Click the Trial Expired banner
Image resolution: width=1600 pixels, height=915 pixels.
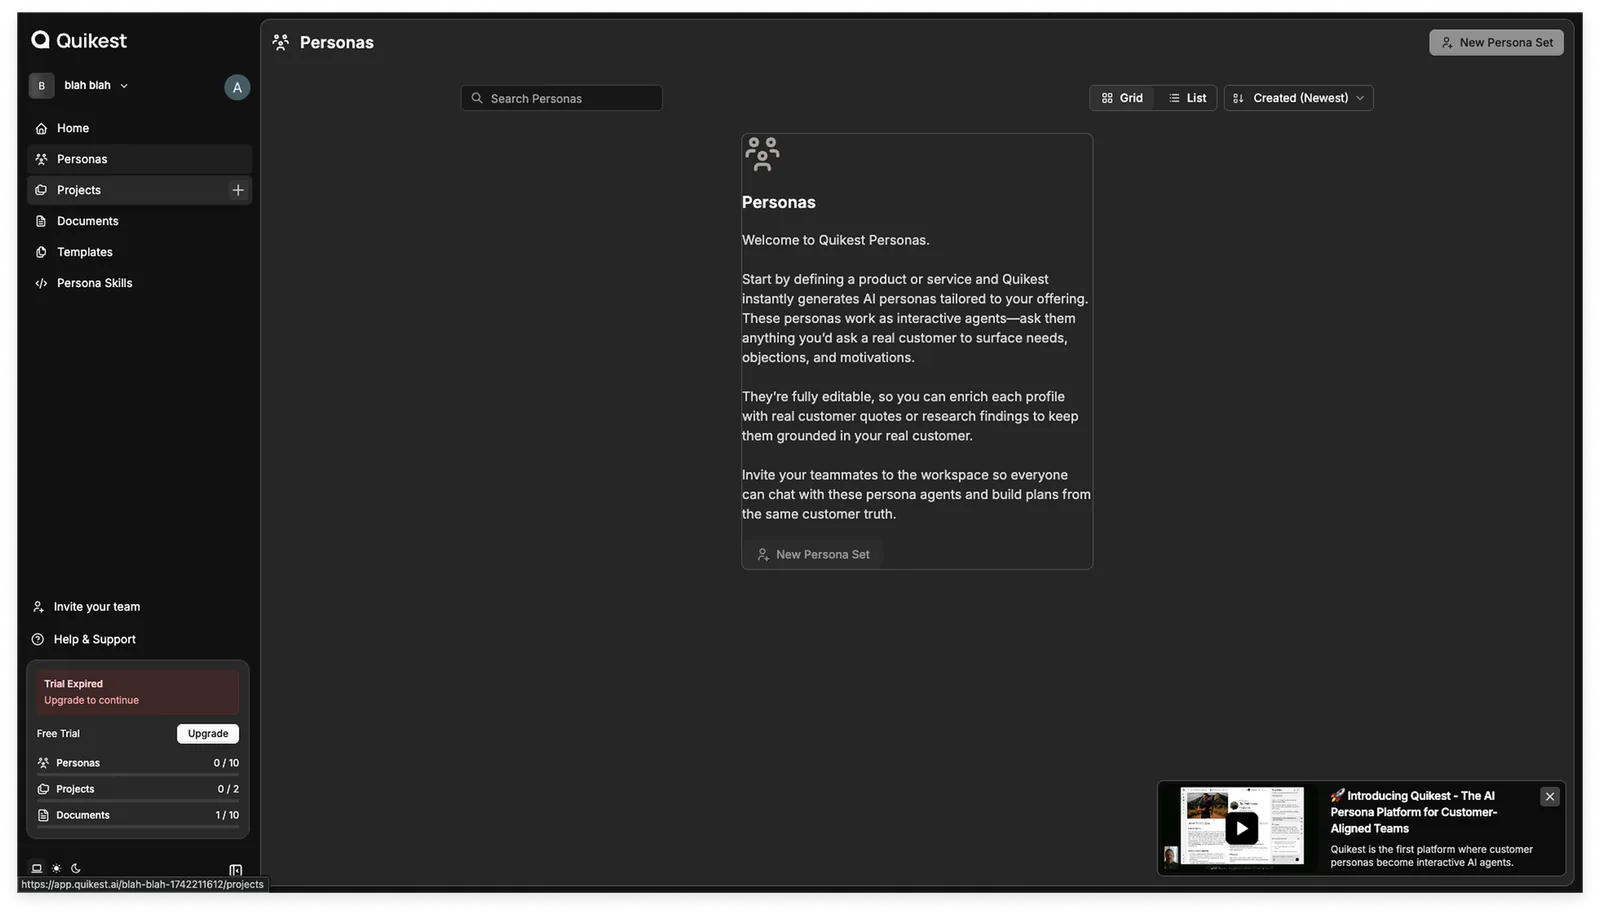coord(138,692)
